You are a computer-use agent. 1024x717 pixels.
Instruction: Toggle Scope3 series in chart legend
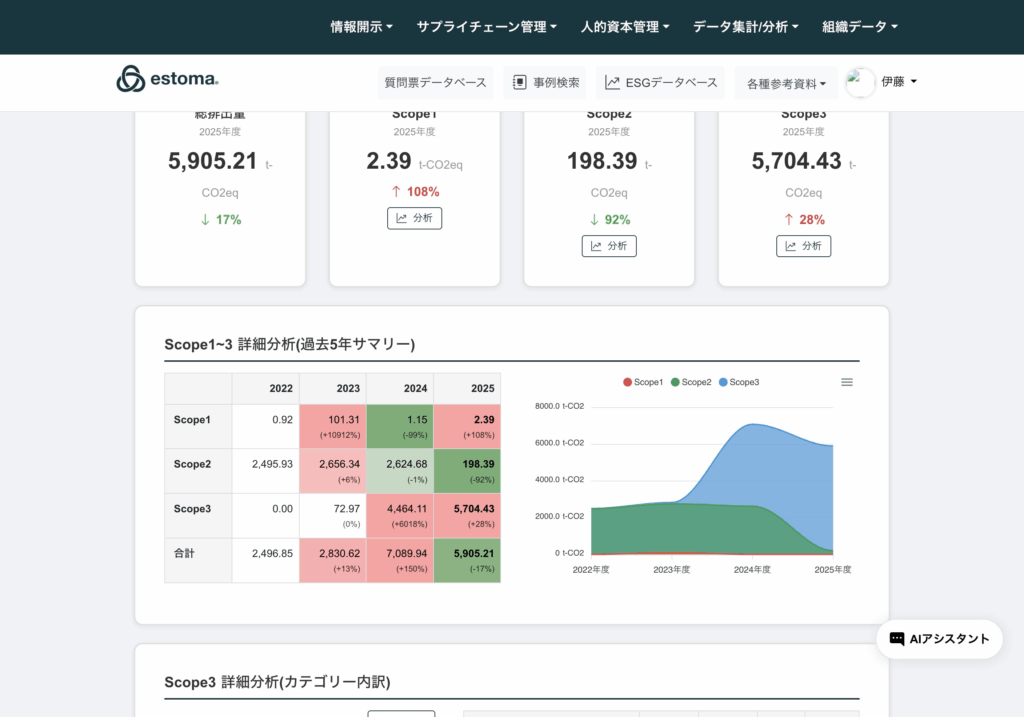pyautogui.click(x=739, y=382)
